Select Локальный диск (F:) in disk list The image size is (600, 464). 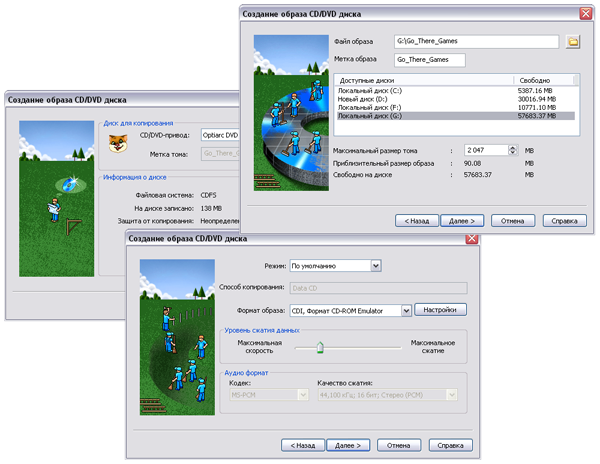[x=456, y=107]
